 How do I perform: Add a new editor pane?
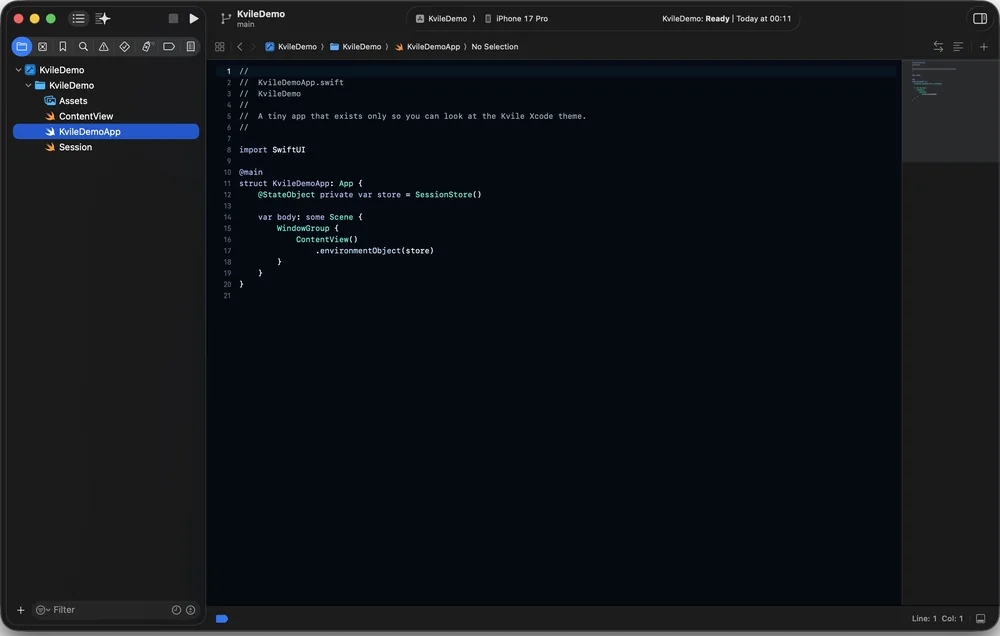pos(983,47)
